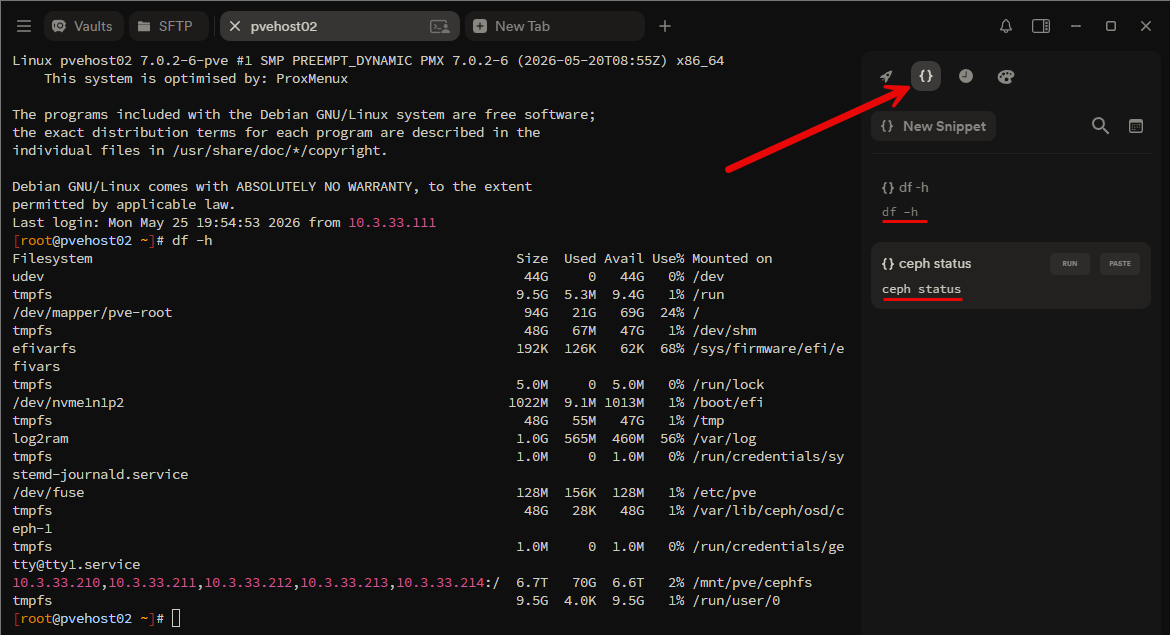1170x635 pixels.
Task: Open the Snippets braces panel
Action: pos(926,76)
